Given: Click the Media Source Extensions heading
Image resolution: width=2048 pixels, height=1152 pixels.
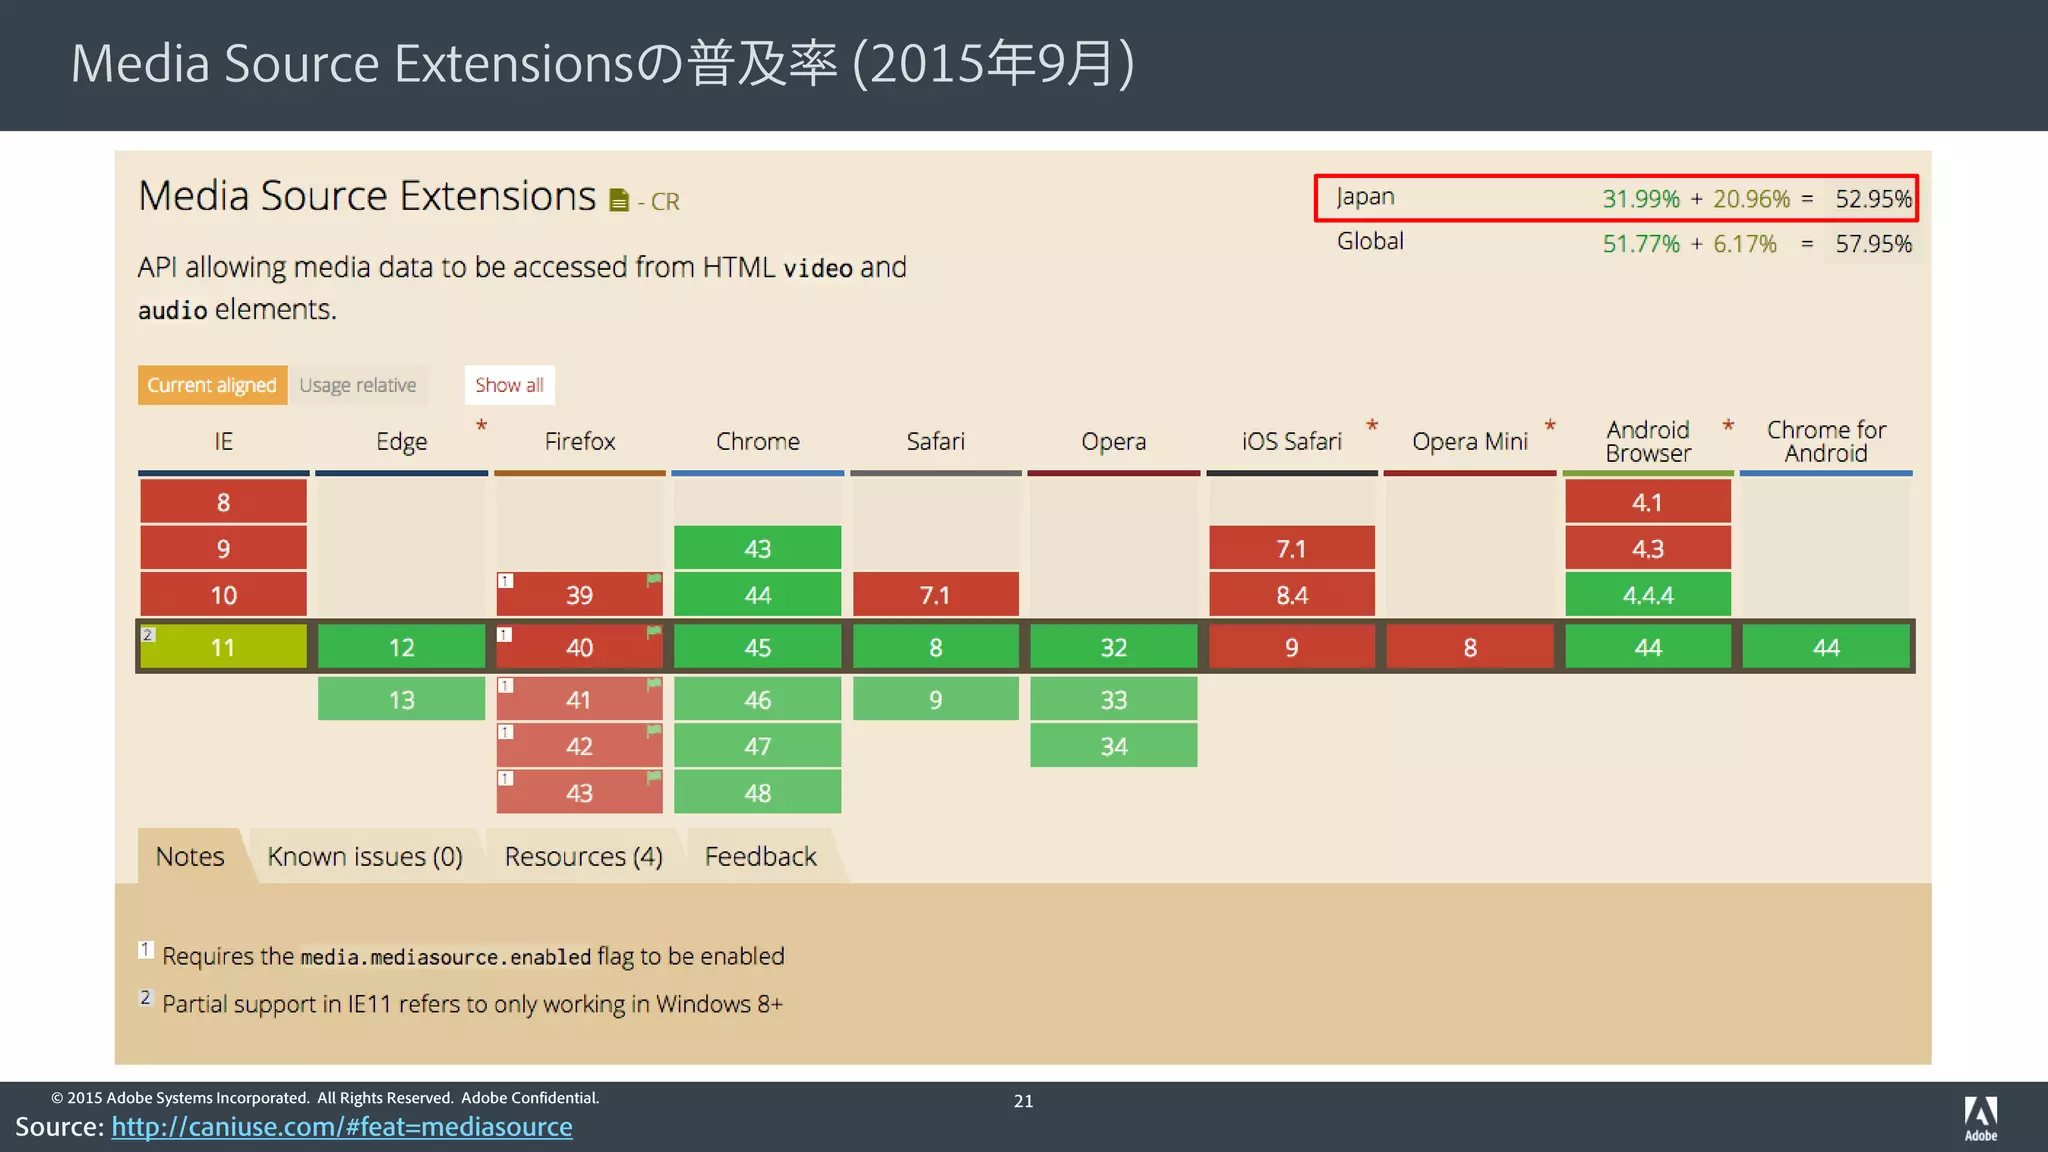Looking at the screenshot, I should 367,196.
